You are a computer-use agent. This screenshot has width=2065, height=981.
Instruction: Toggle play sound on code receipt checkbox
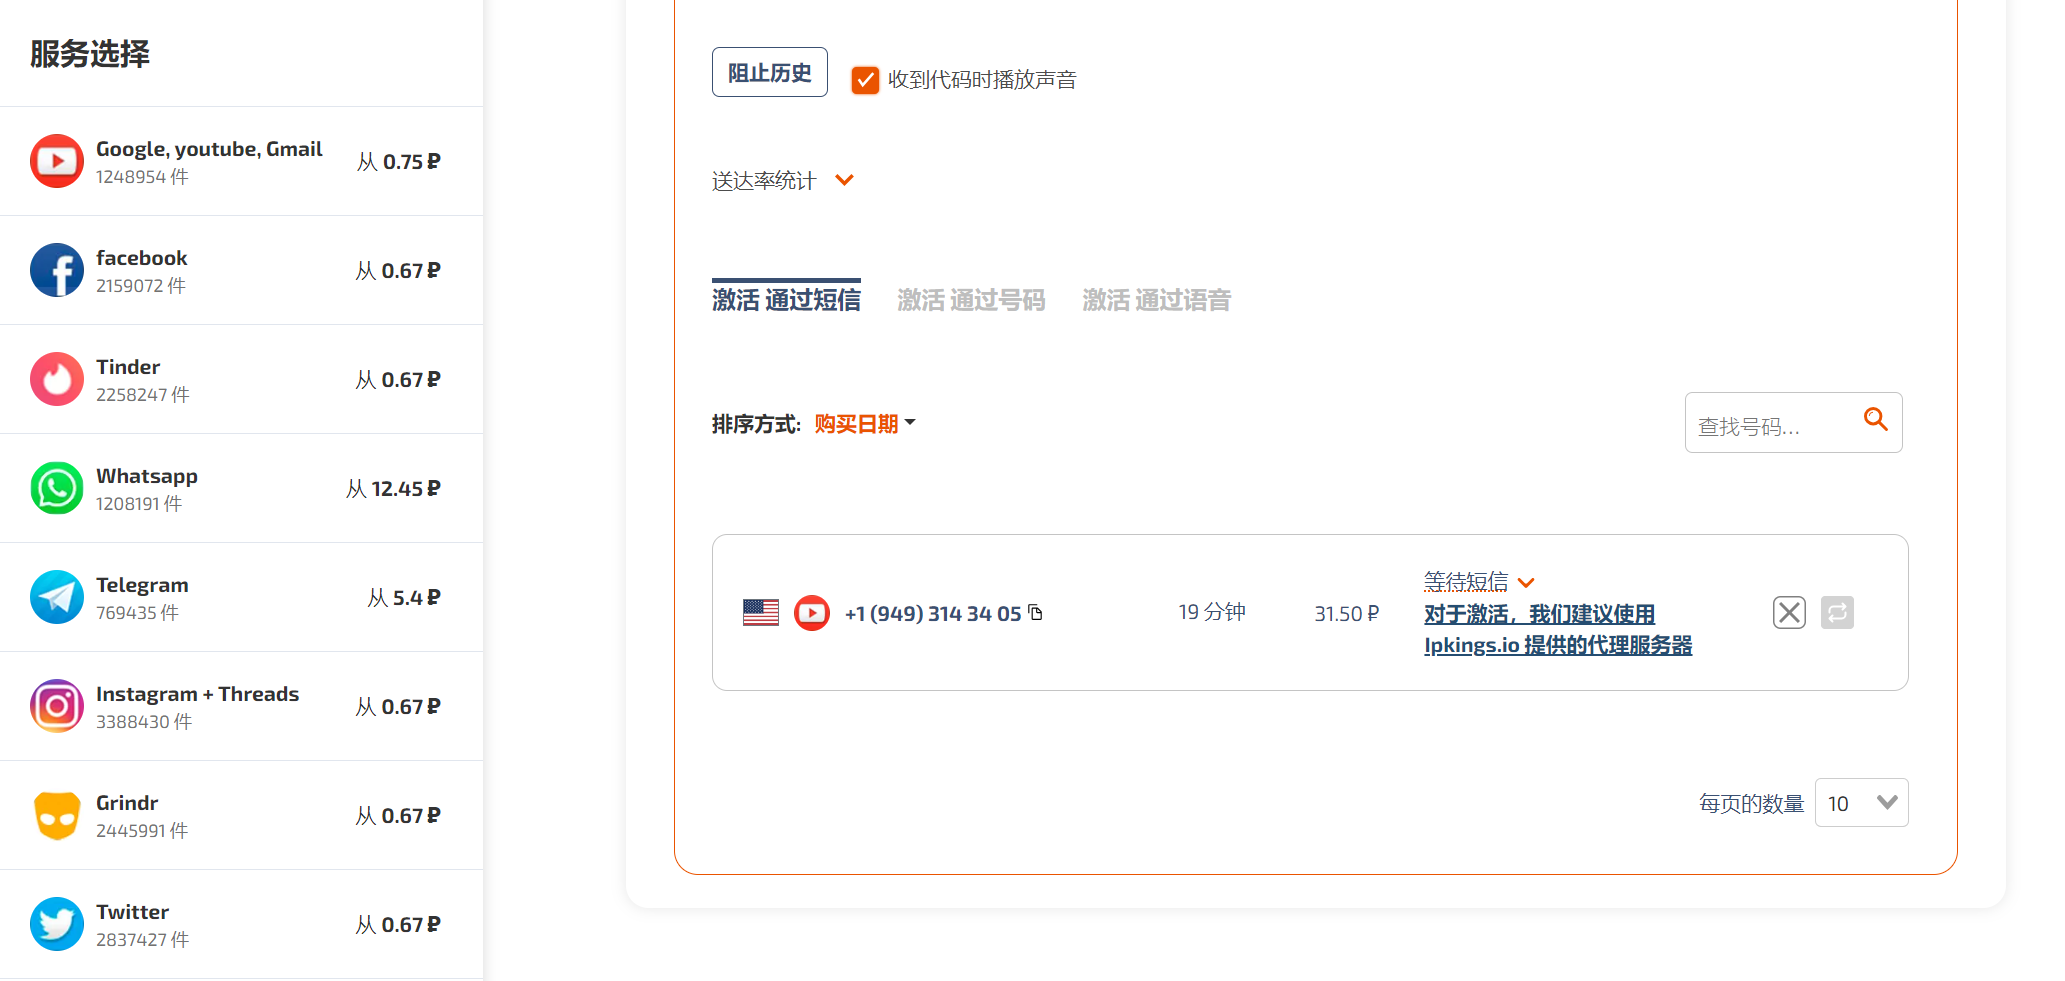pyautogui.click(x=865, y=80)
